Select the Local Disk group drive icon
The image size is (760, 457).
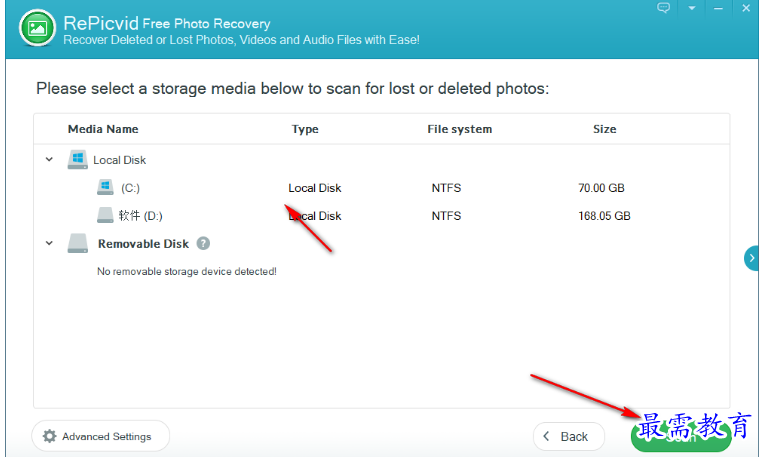78,159
